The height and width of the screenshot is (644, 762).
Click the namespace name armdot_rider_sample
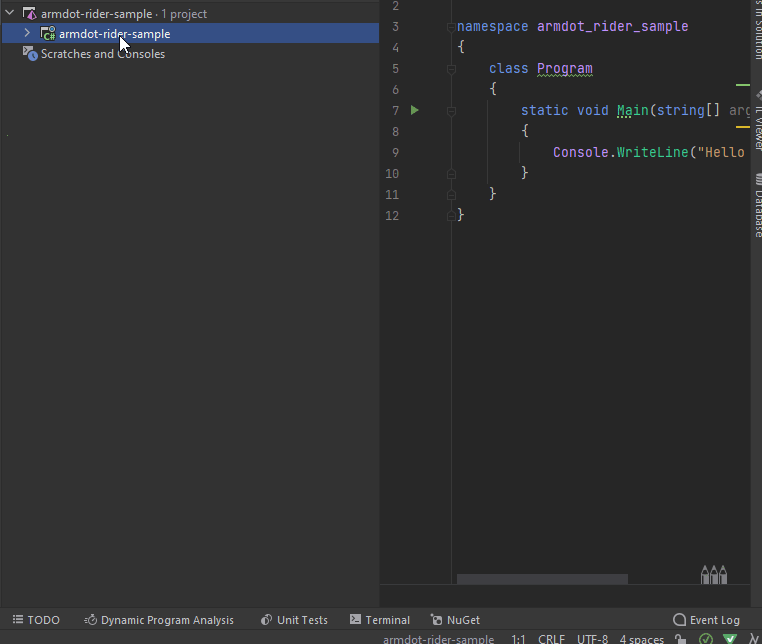[612, 26]
